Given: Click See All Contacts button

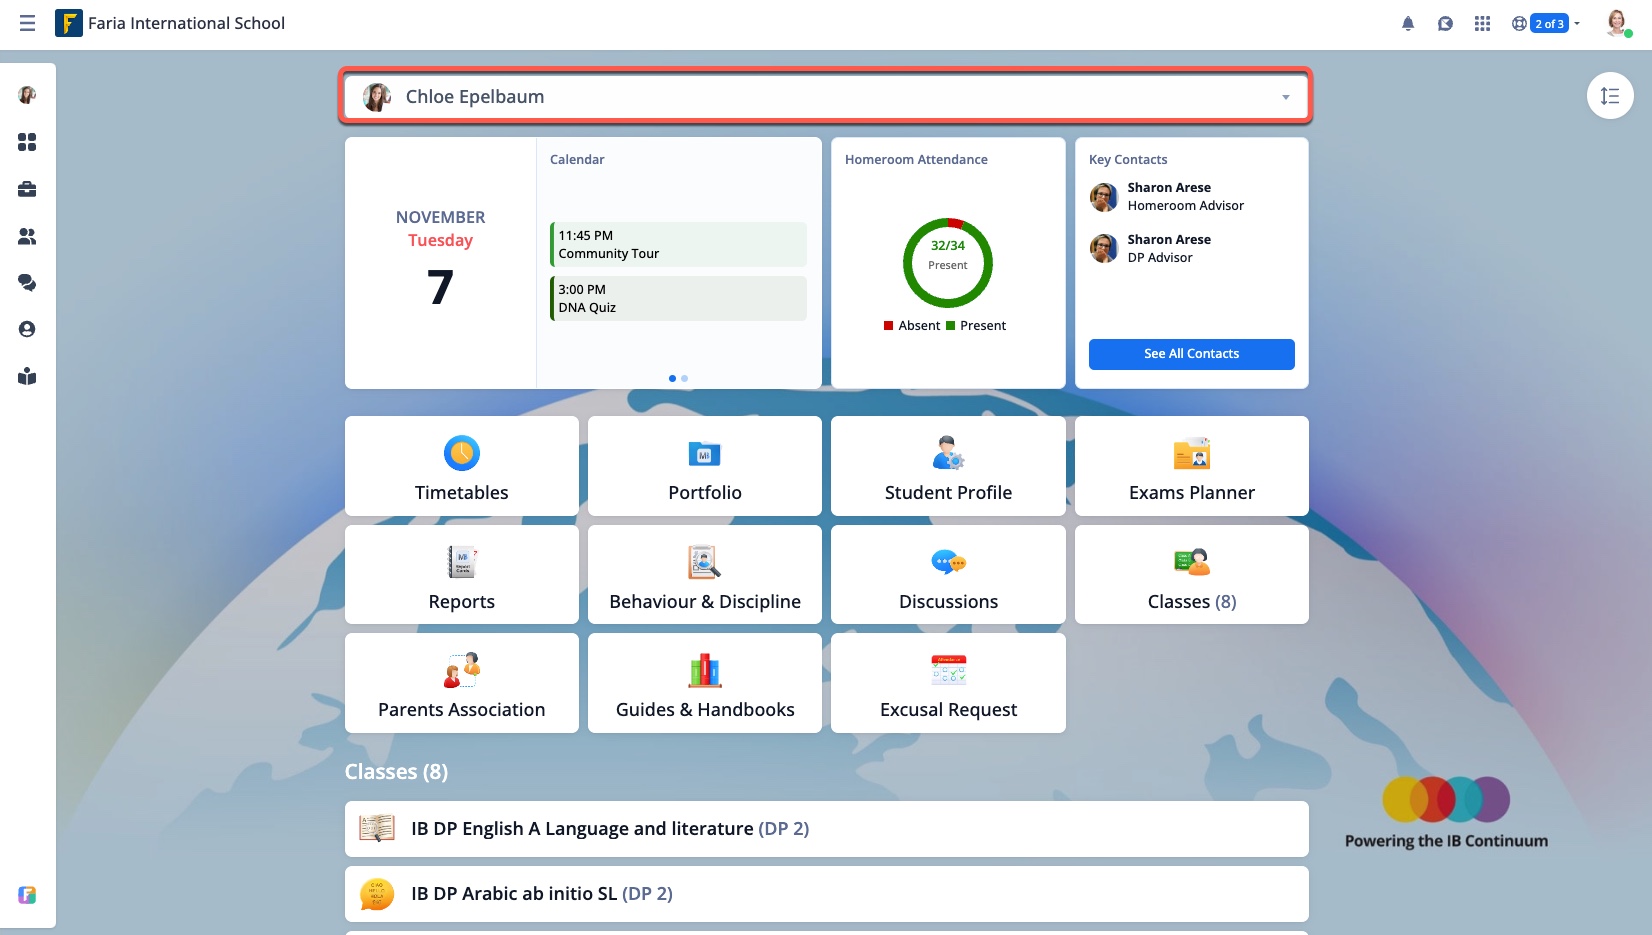Looking at the screenshot, I should [x=1191, y=354].
